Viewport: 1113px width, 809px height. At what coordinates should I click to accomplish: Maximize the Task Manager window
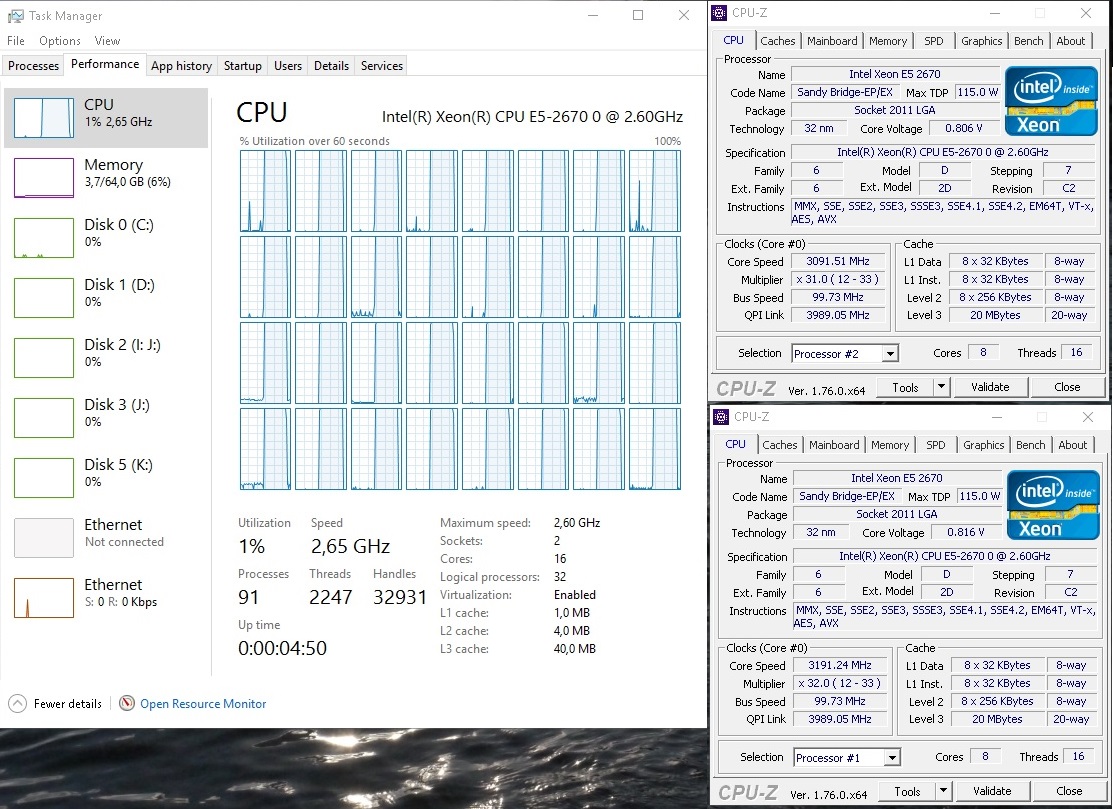pyautogui.click(x=638, y=15)
